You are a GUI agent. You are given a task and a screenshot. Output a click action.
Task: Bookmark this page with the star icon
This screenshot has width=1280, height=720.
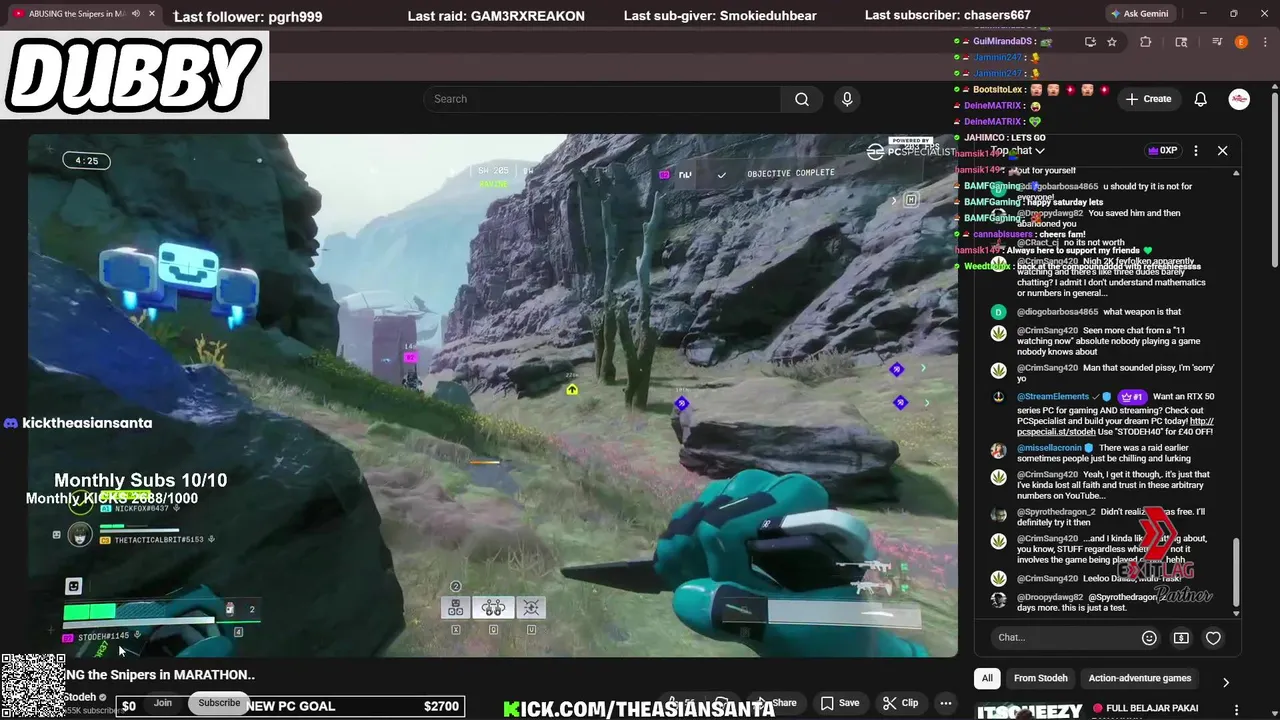[1112, 42]
